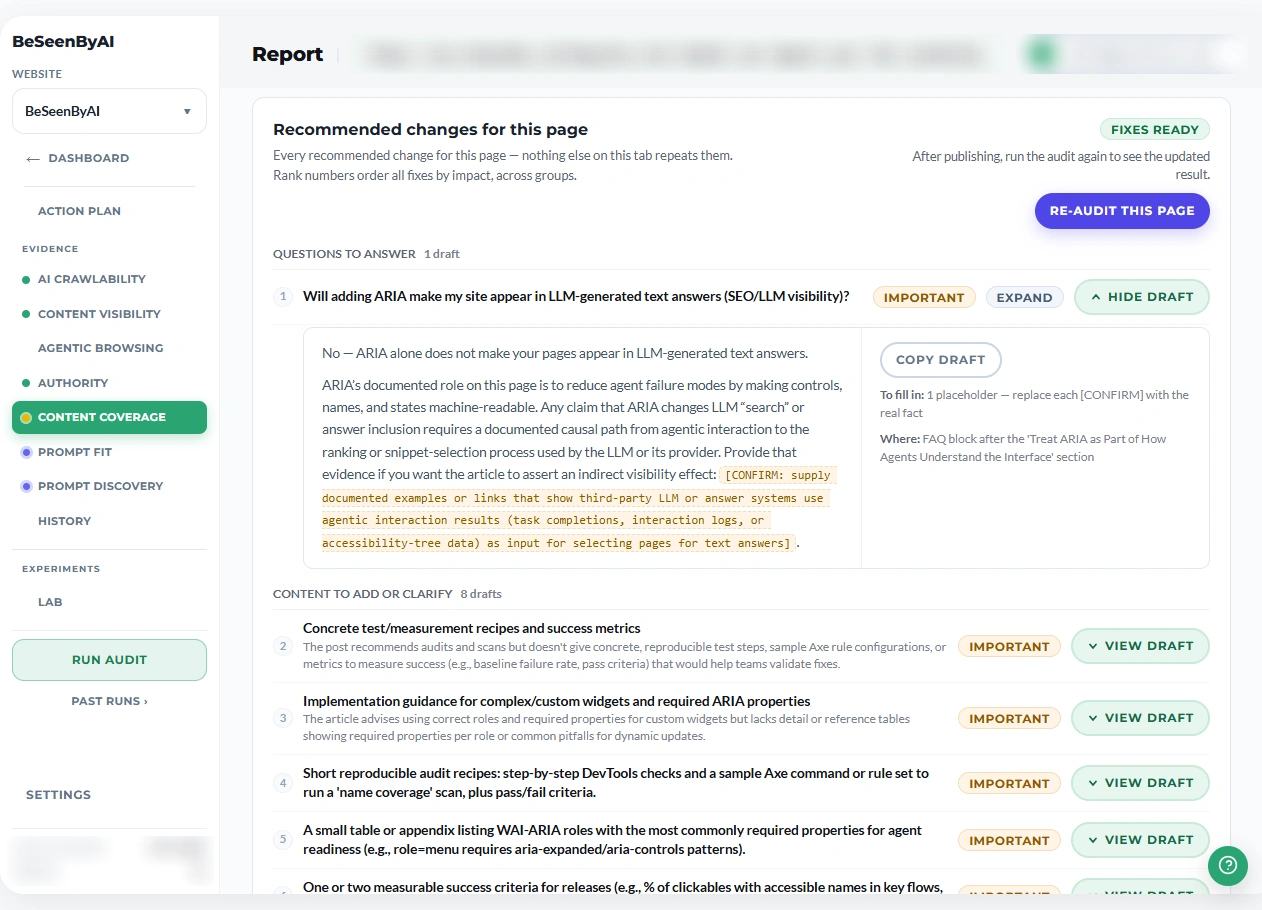Click the 'Where:' FAQ block note
Screen dimensions: 1262x910
point(1023,448)
